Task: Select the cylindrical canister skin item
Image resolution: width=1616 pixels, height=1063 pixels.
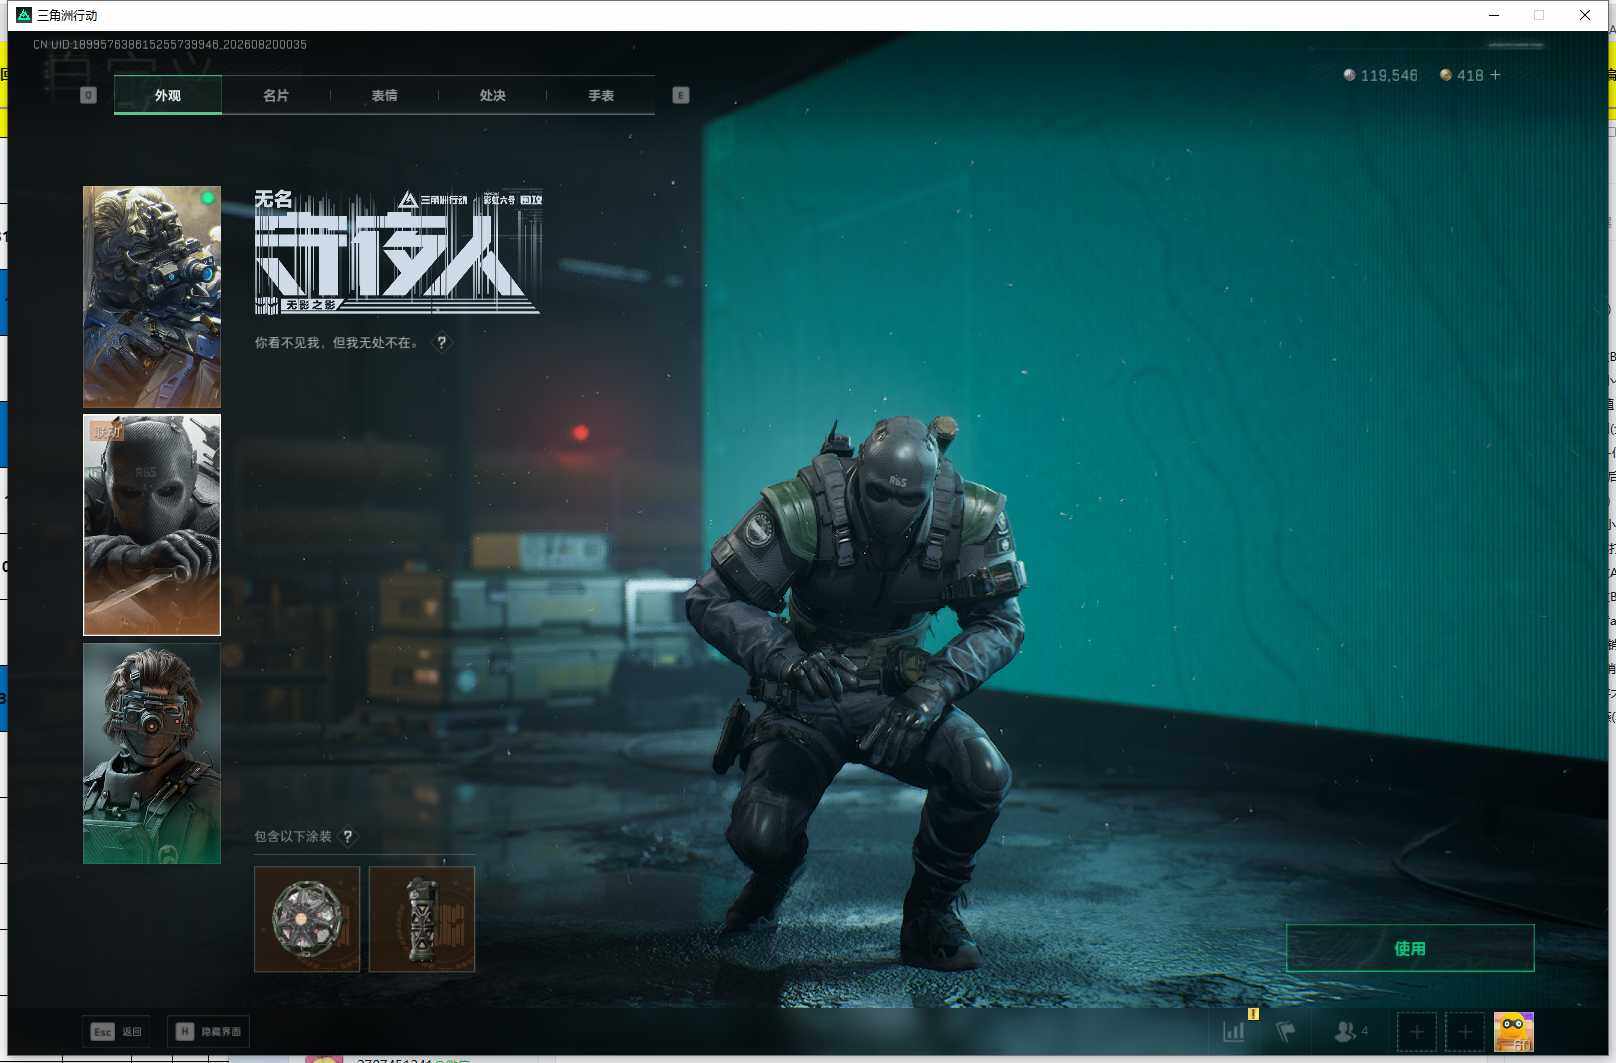Action: click(422, 919)
